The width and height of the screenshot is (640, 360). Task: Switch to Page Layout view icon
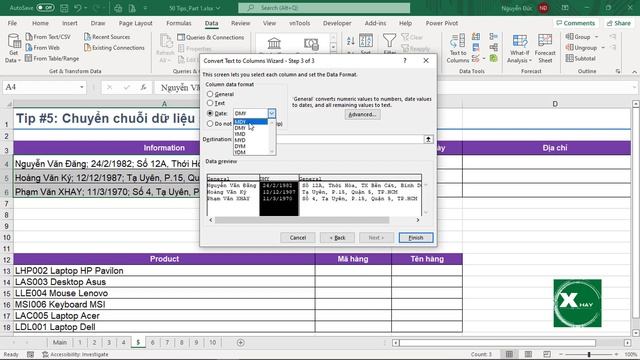[528, 354]
